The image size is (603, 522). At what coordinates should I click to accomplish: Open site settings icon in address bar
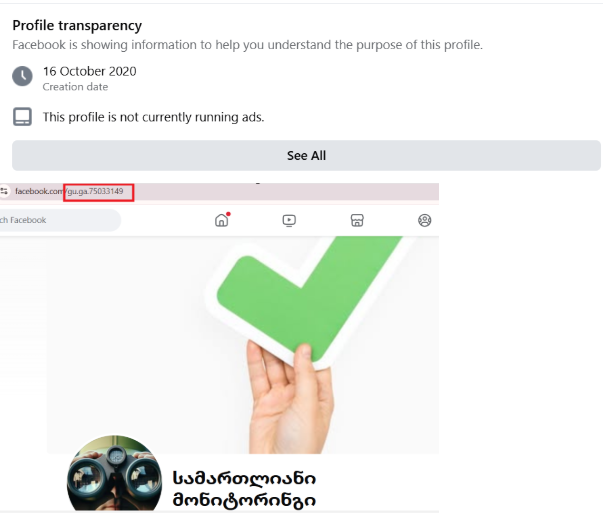(x=4, y=191)
